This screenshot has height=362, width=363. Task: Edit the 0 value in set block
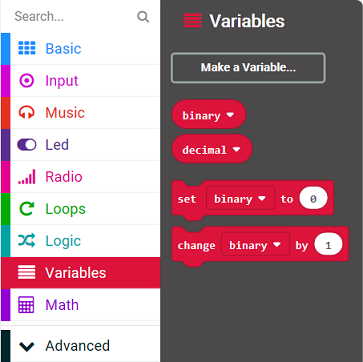(313, 199)
